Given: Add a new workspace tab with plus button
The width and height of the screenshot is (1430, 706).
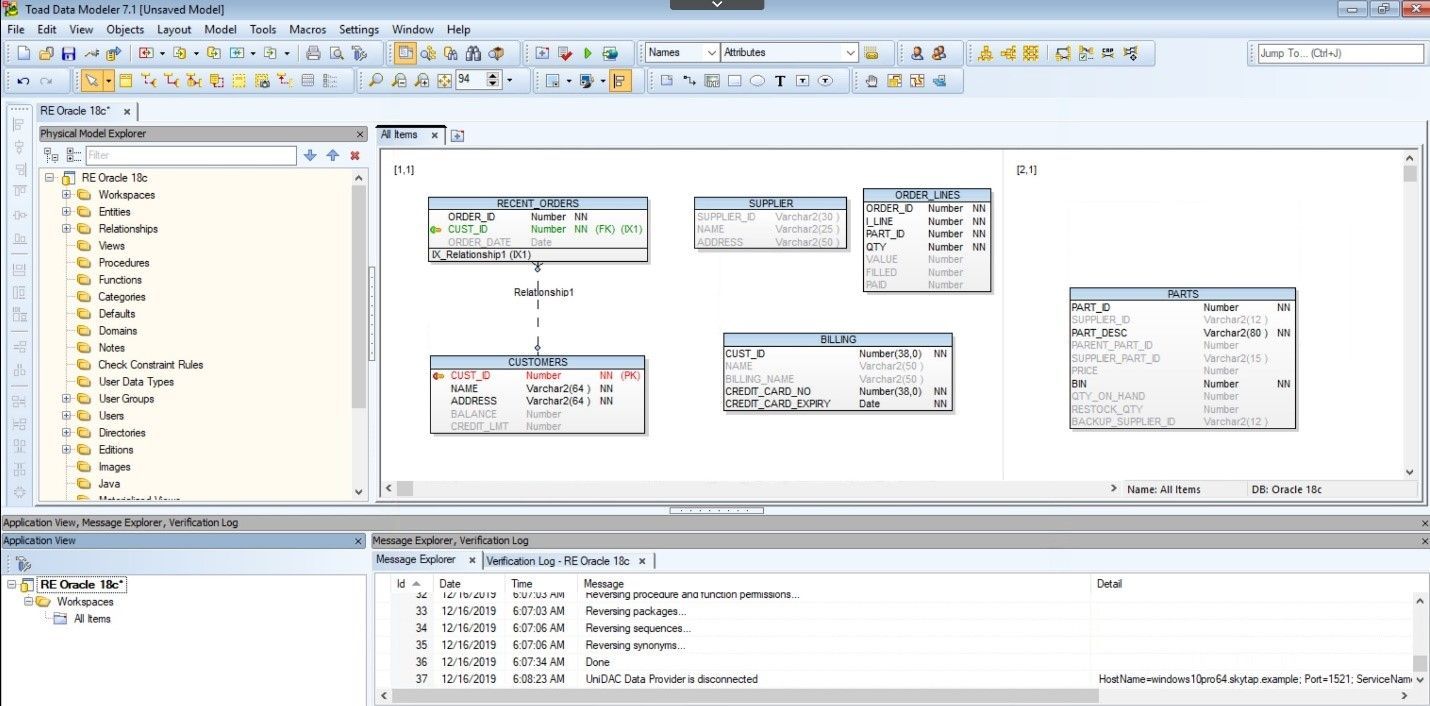Looking at the screenshot, I should tap(457, 136).
